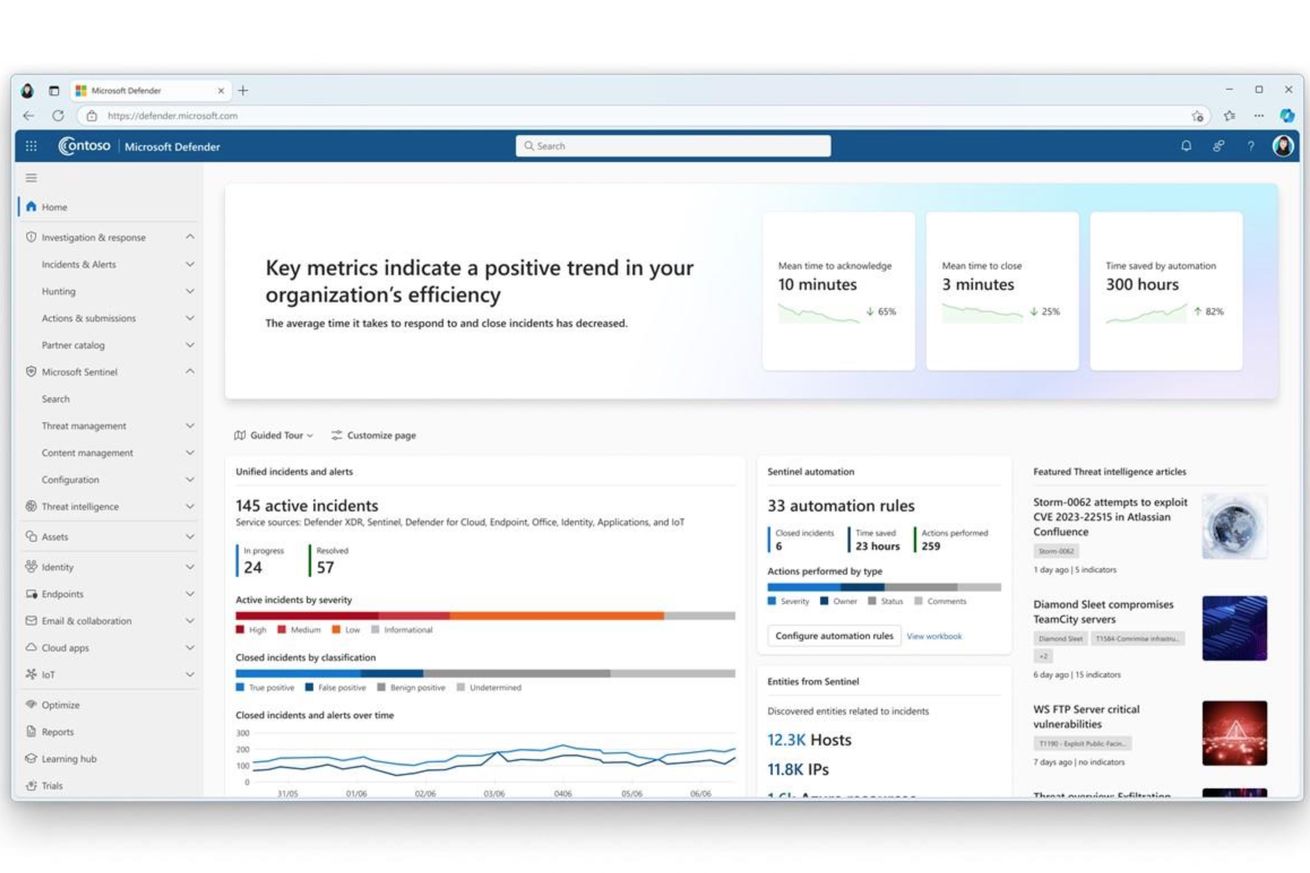The width and height of the screenshot is (1310, 873).
Task: Click the Endpoints icon in the sidebar
Action: (x=31, y=594)
